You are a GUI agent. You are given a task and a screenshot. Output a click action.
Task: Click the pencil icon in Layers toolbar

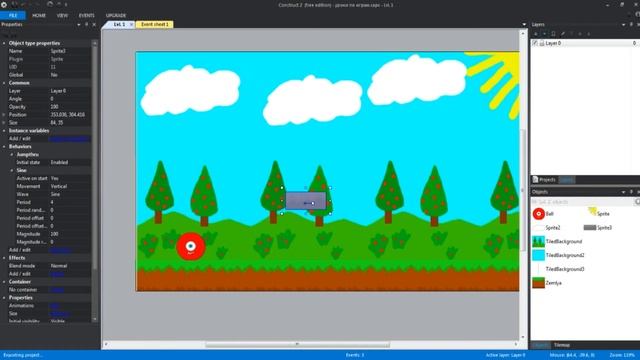pyautogui.click(x=562, y=34)
